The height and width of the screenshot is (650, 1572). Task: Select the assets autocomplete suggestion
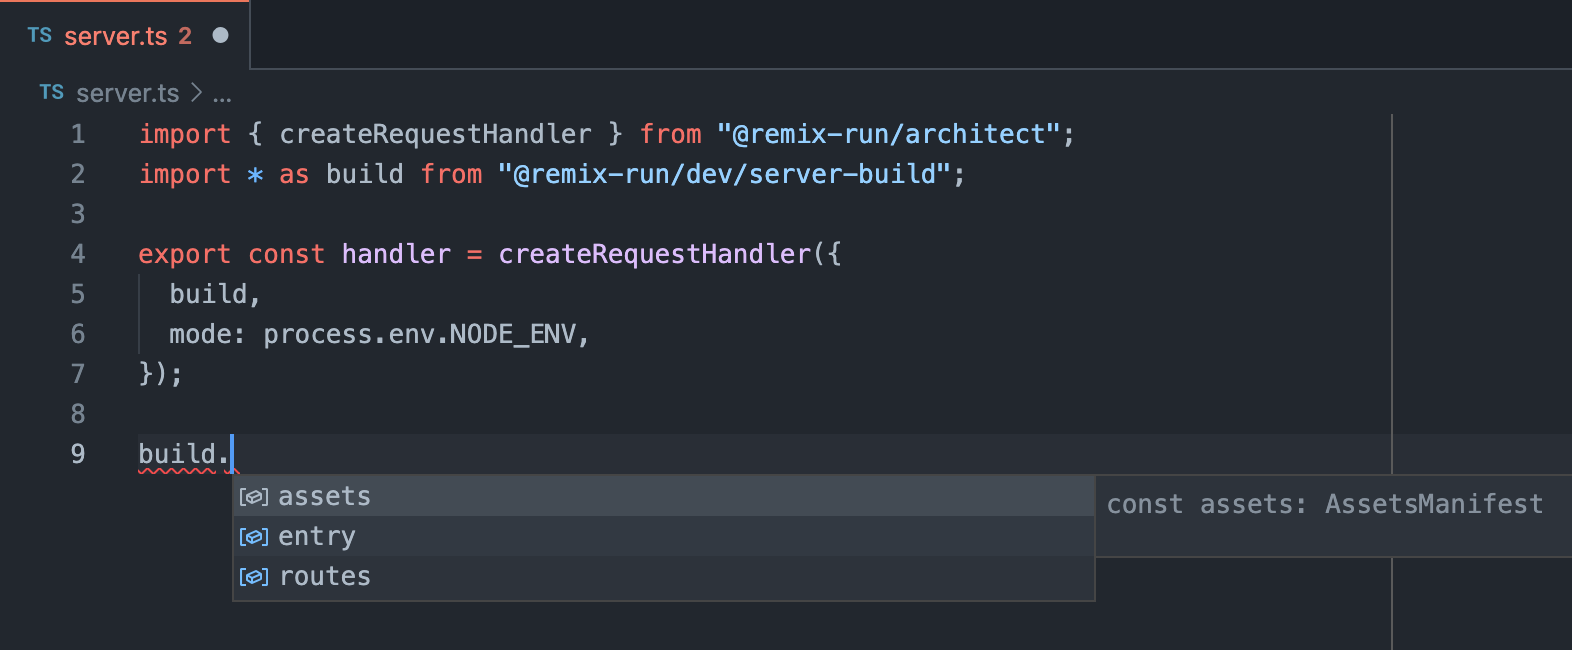326,495
